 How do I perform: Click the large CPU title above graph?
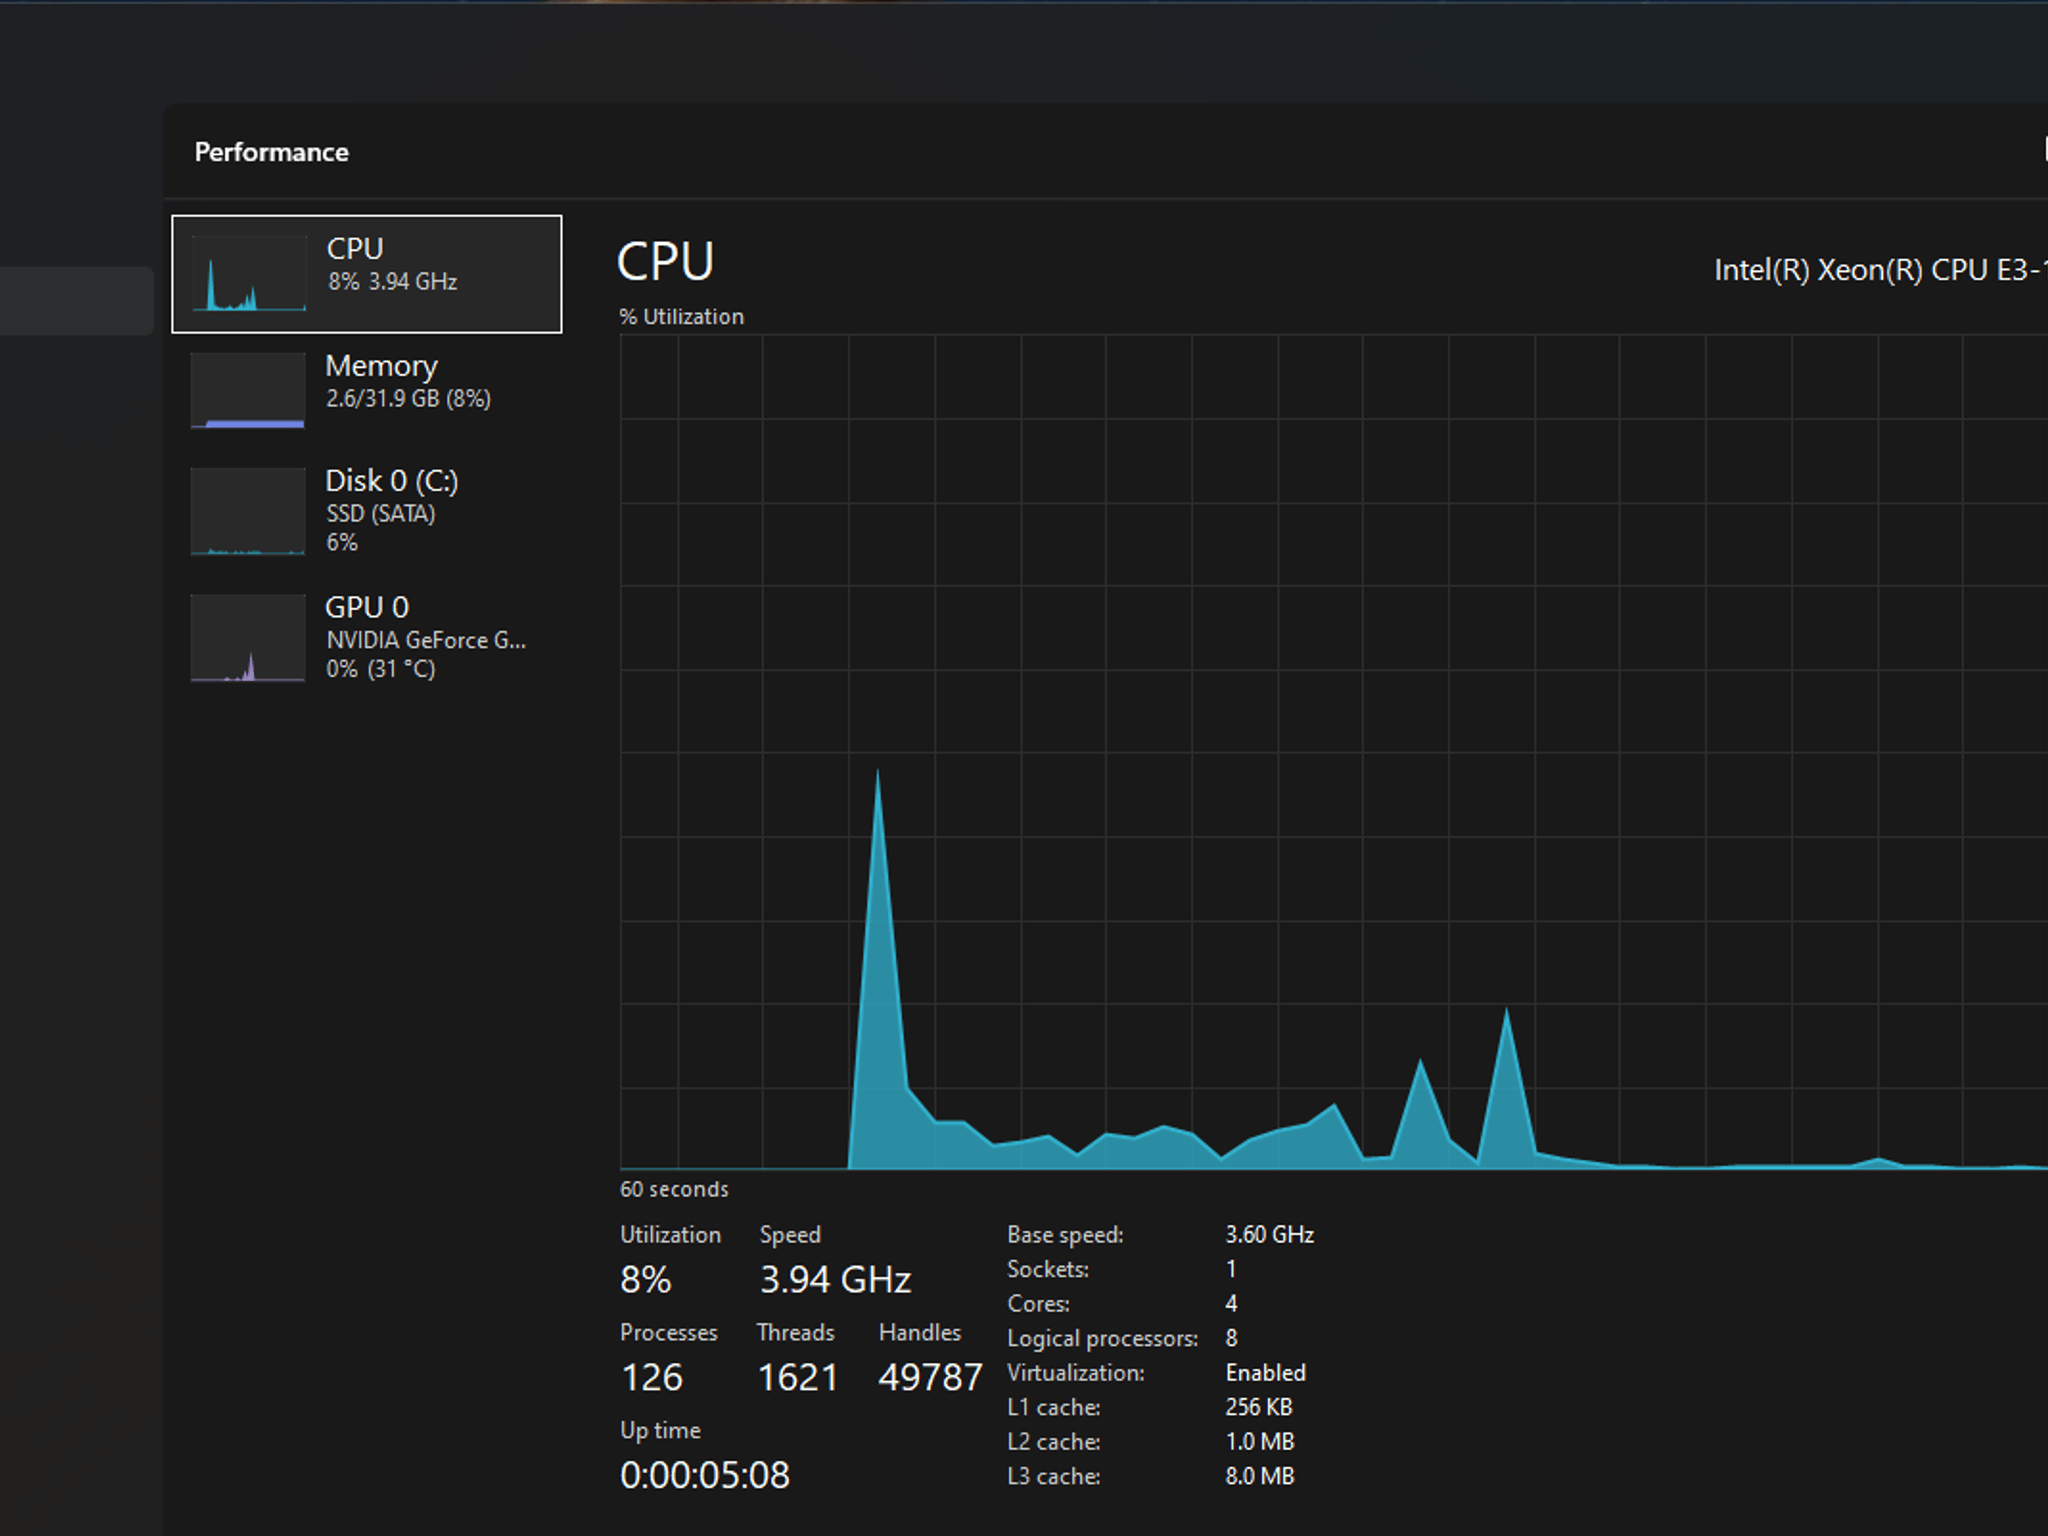(x=665, y=262)
